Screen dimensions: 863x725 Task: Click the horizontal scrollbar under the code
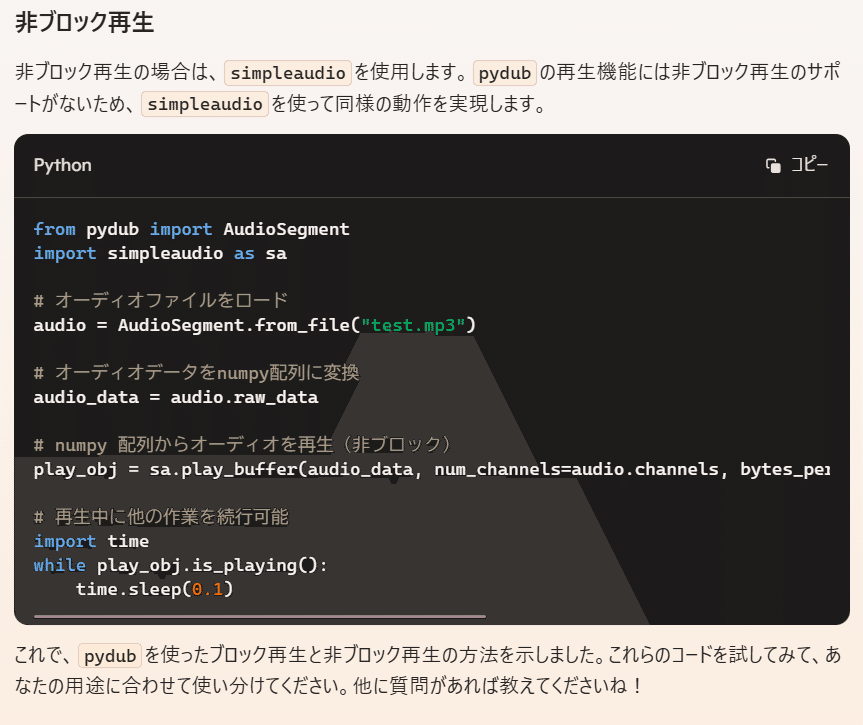tap(260, 617)
